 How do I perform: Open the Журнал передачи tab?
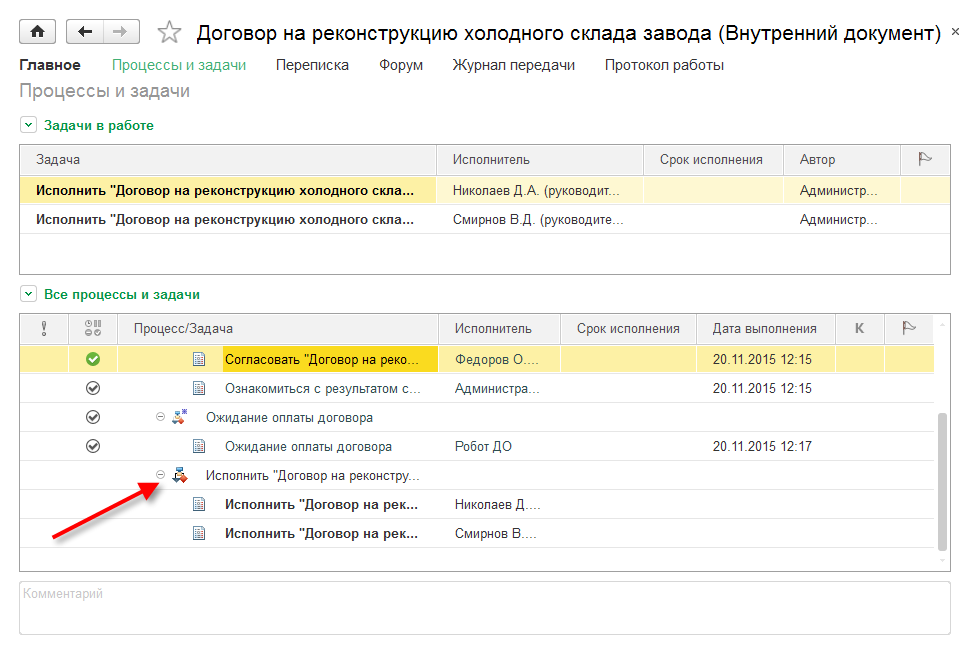(x=513, y=65)
